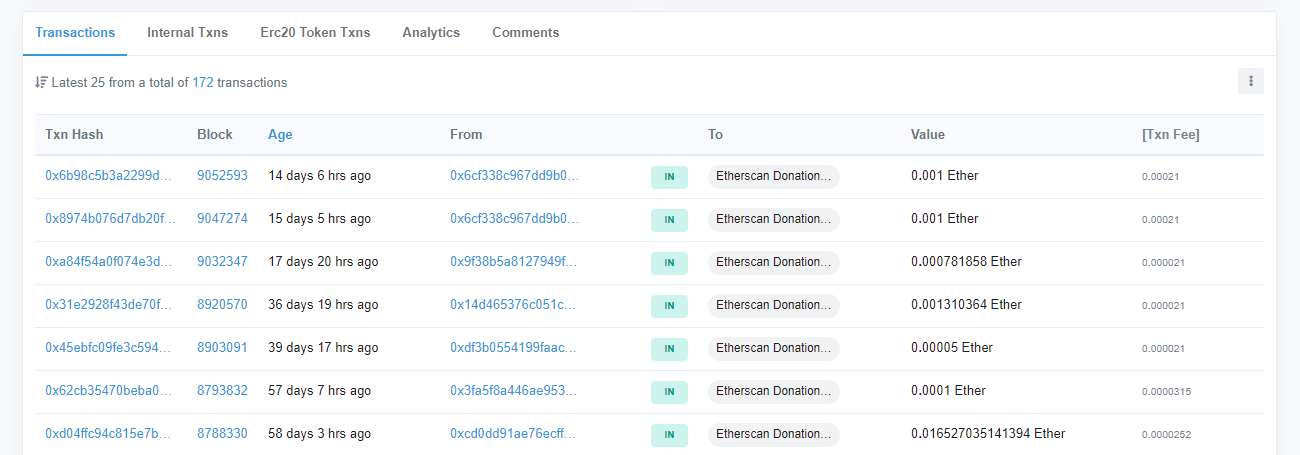Click the 0.016527035141394 Ether value
This screenshot has height=455, width=1300.
click(988, 434)
